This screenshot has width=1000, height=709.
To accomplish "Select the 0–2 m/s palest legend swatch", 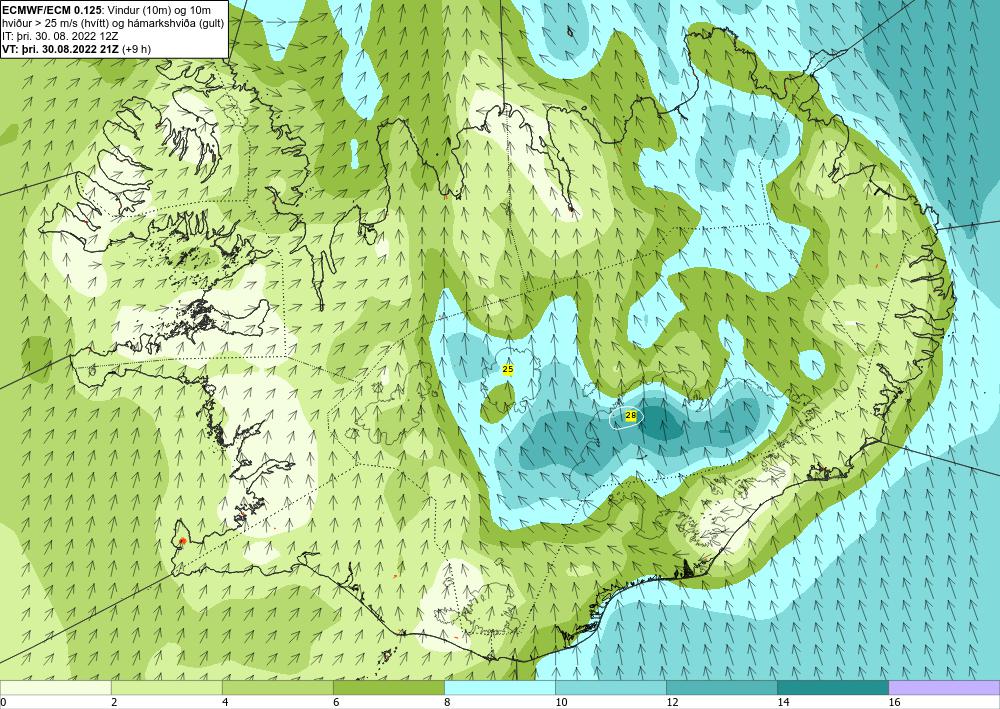I will click(55, 687).
